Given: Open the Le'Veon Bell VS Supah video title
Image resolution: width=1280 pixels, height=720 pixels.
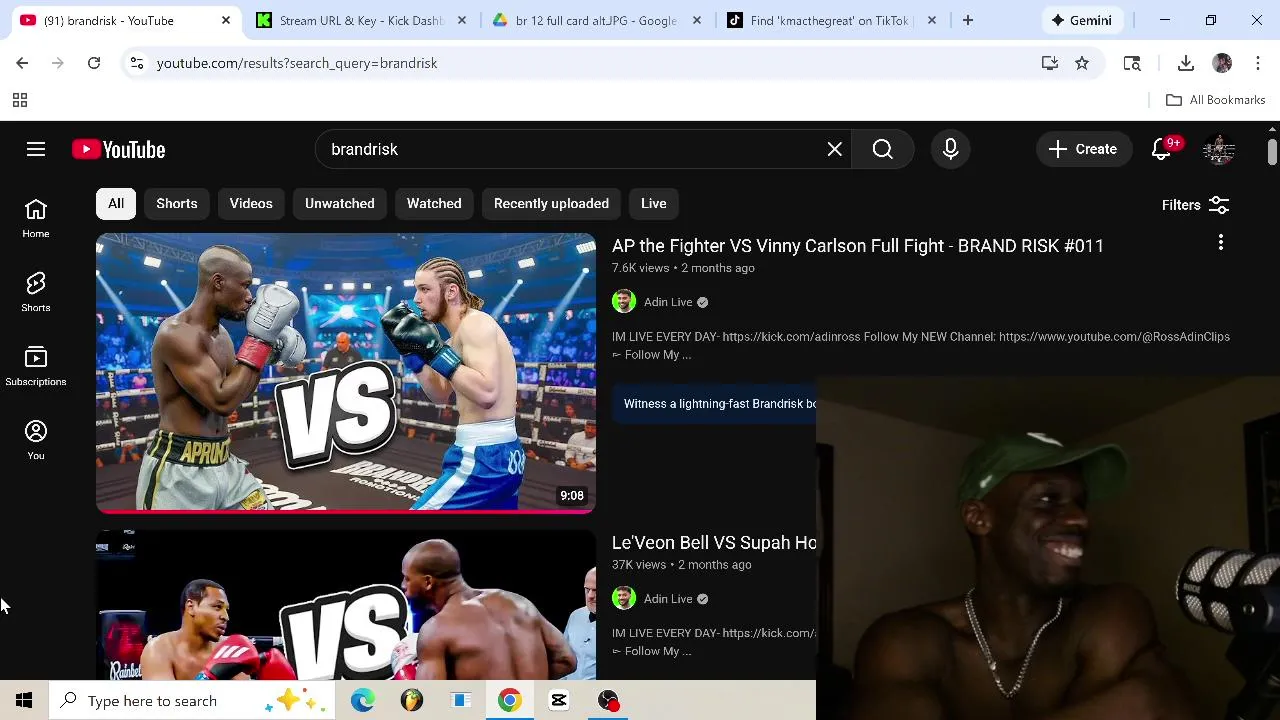Looking at the screenshot, I should click(714, 542).
